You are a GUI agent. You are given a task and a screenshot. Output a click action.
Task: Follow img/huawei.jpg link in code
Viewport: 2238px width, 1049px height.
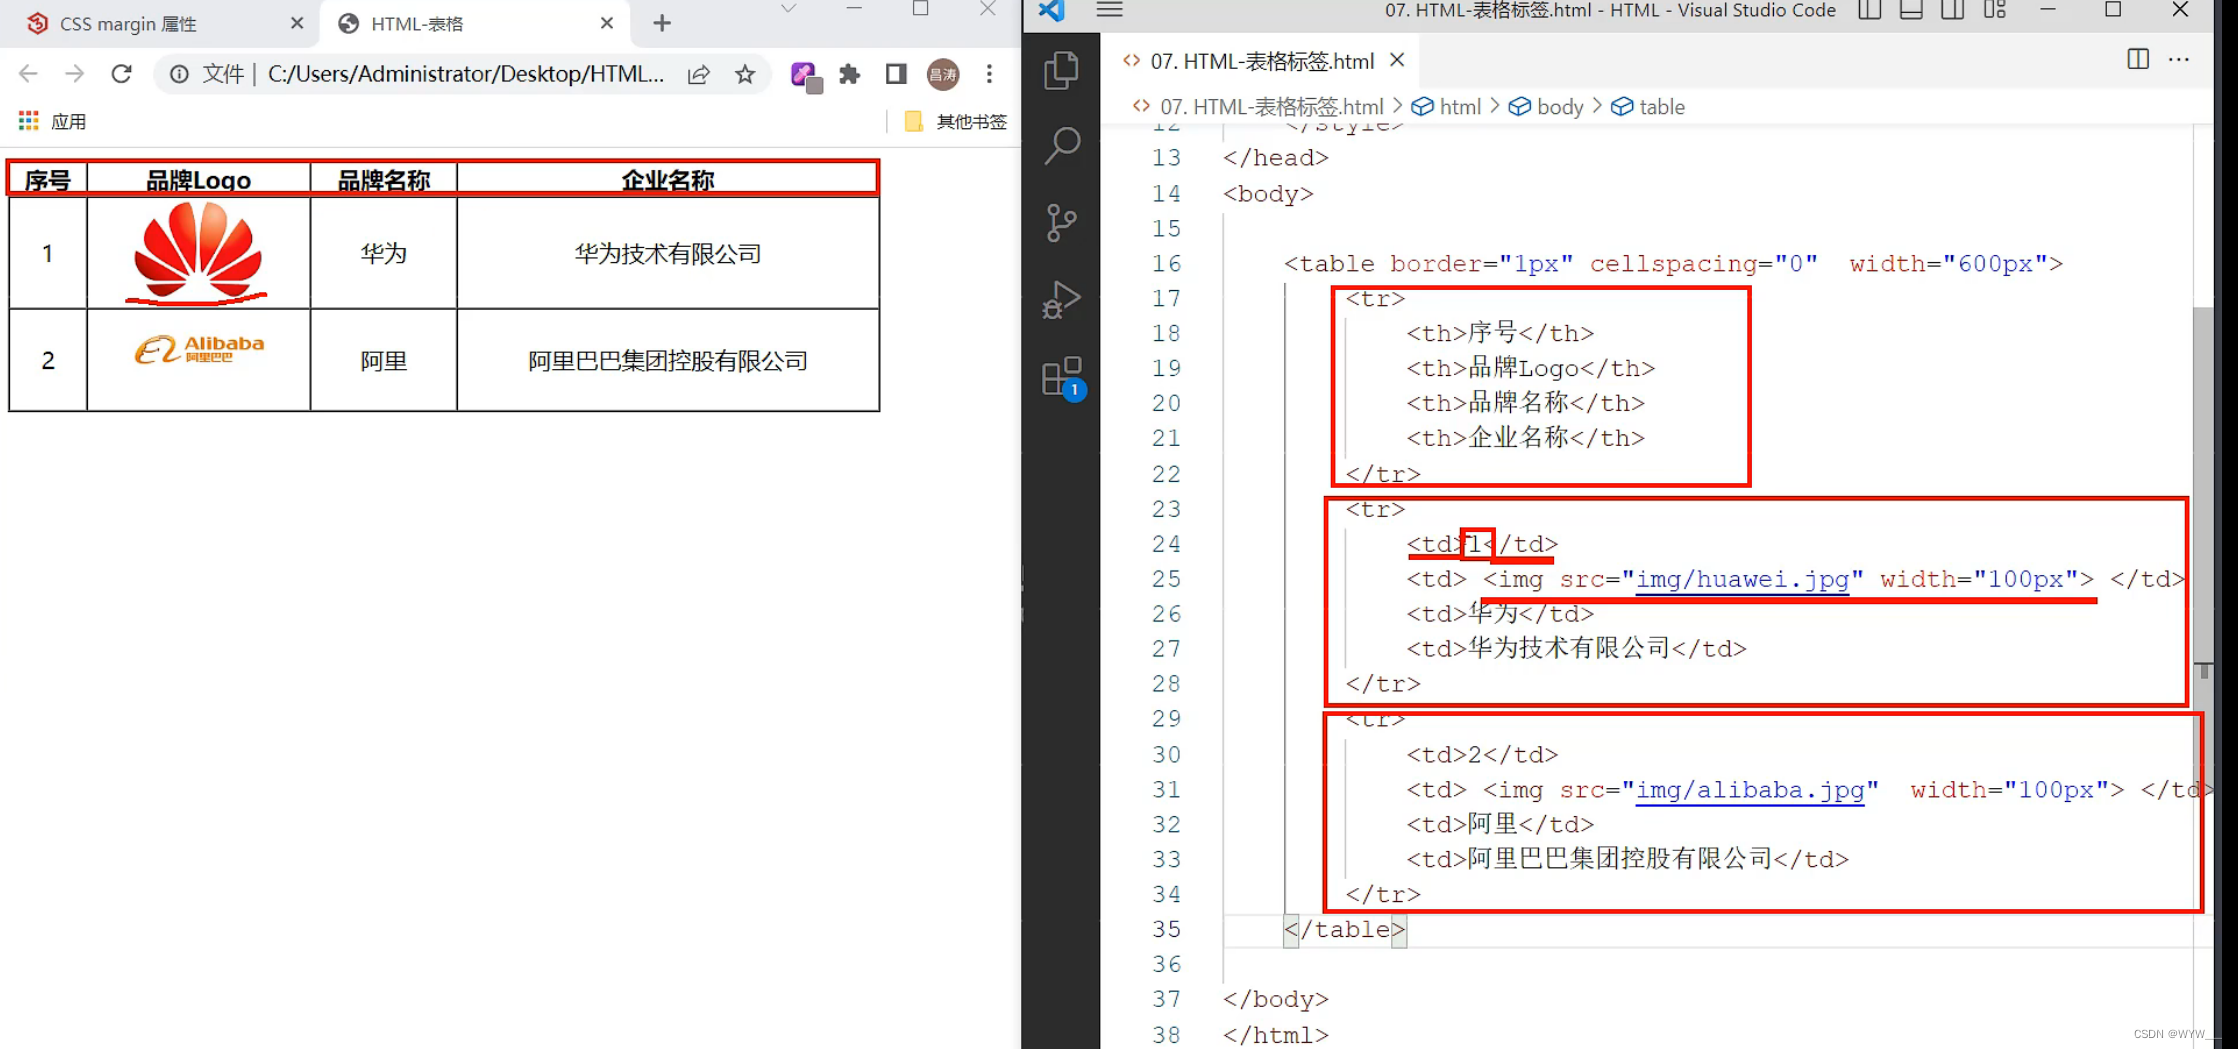[x=1742, y=579]
